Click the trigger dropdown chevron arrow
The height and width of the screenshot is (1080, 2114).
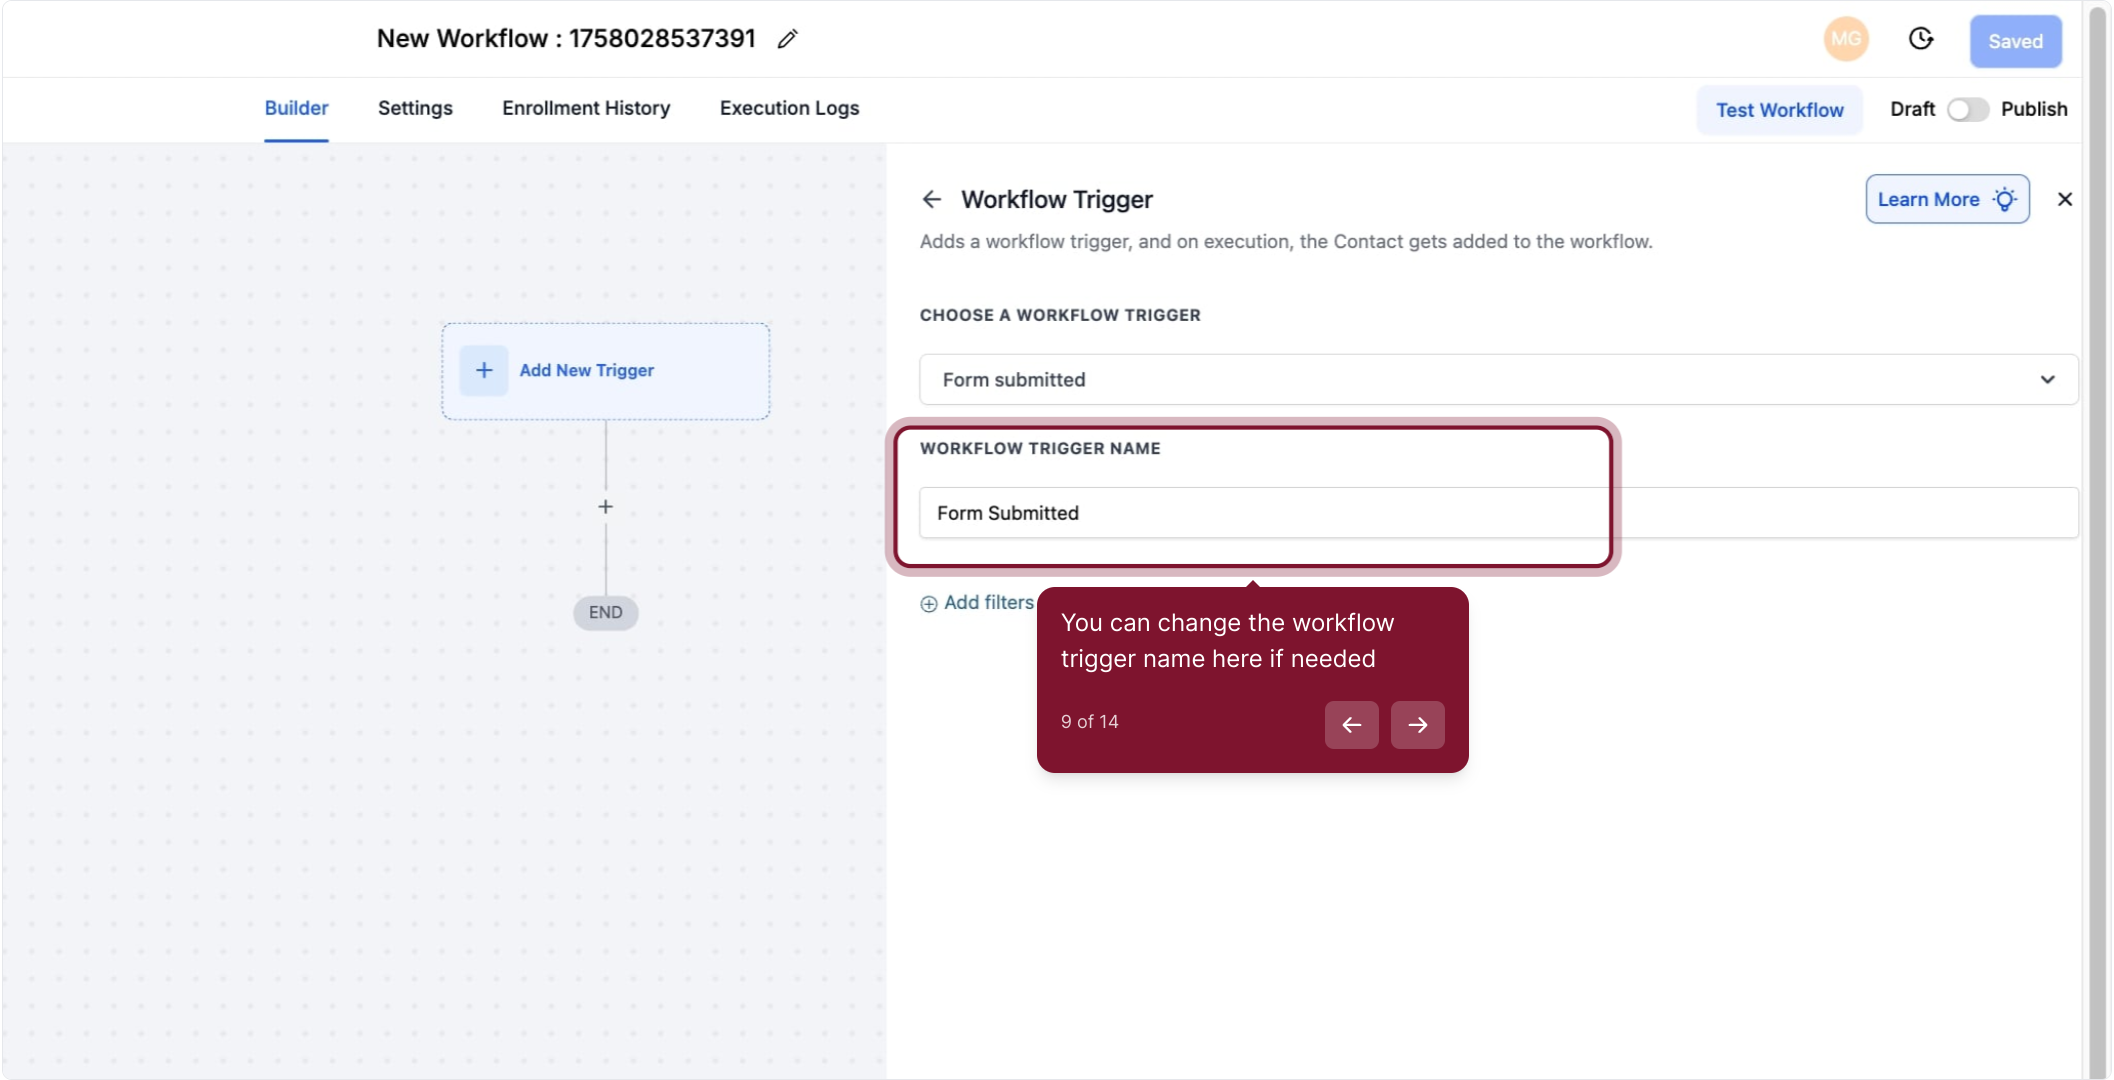point(2047,379)
